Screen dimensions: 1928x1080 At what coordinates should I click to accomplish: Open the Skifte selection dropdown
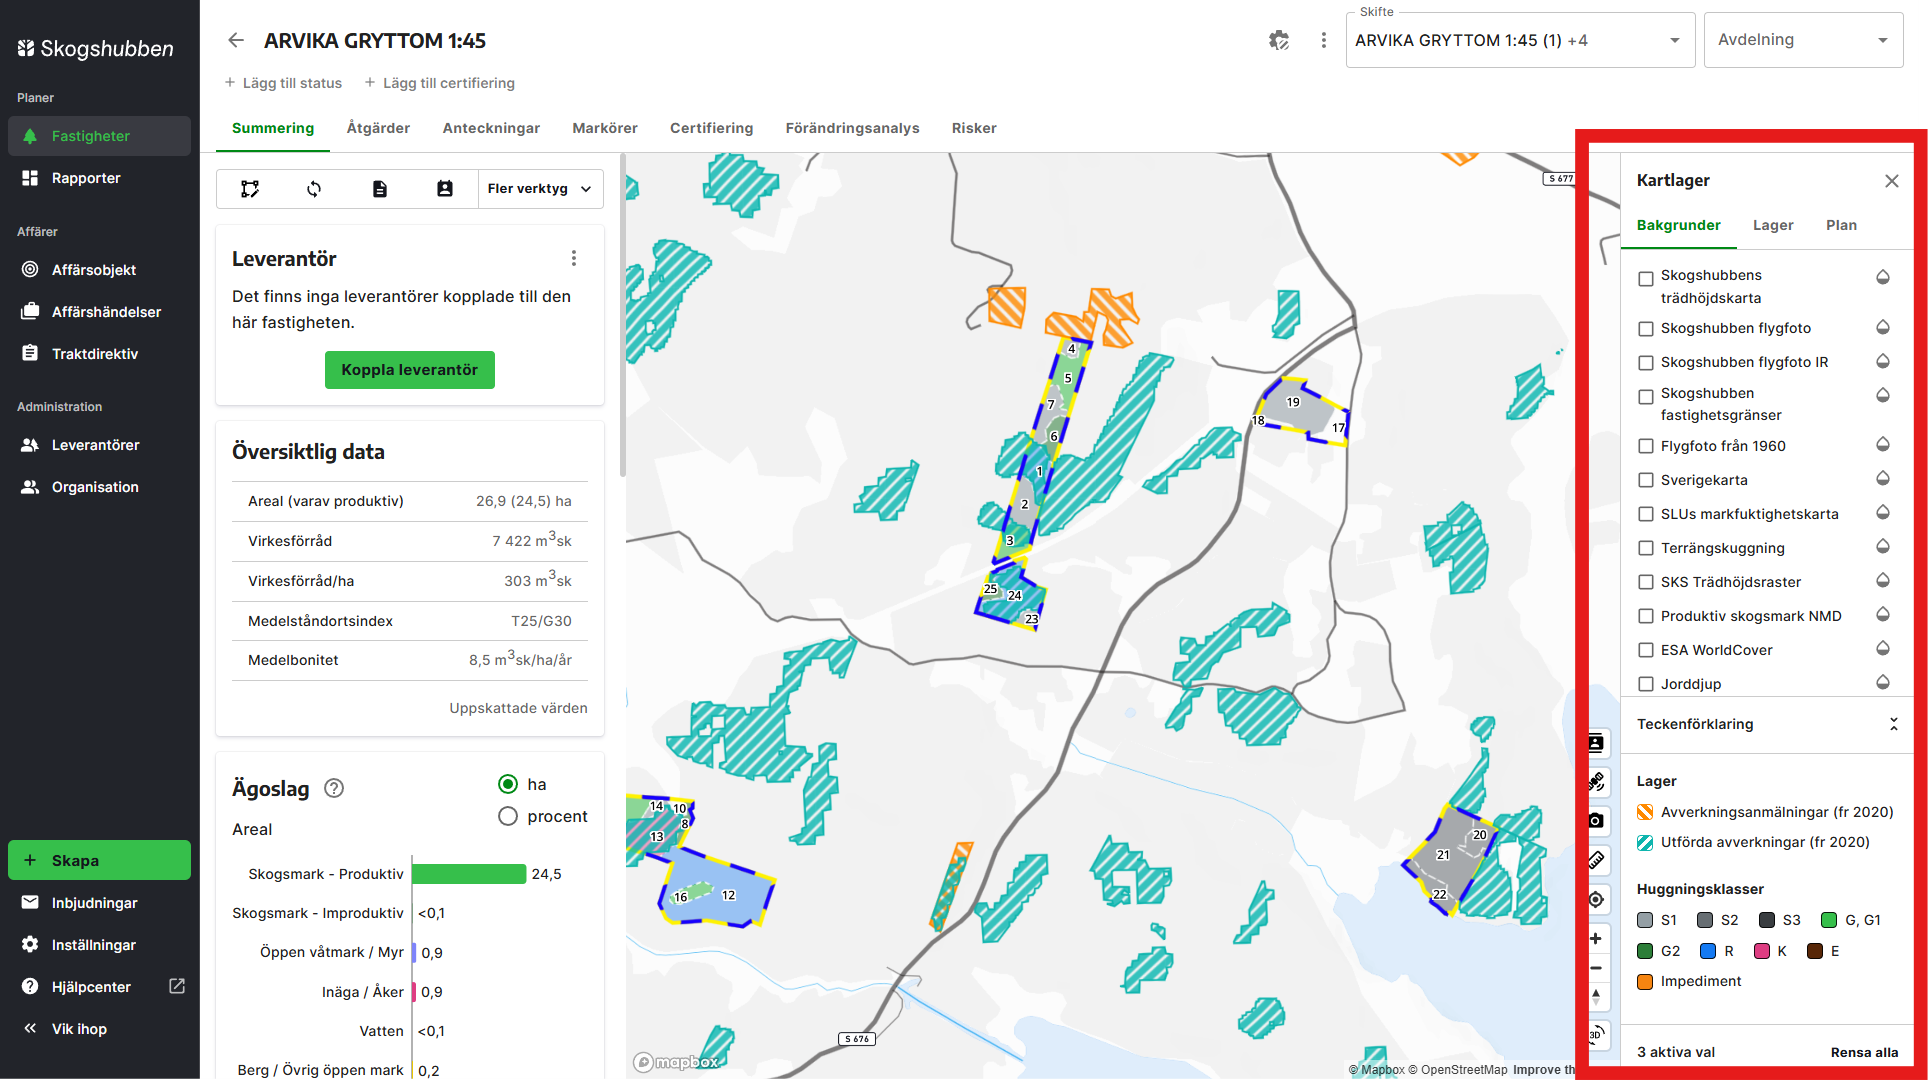pos(1520,40)
